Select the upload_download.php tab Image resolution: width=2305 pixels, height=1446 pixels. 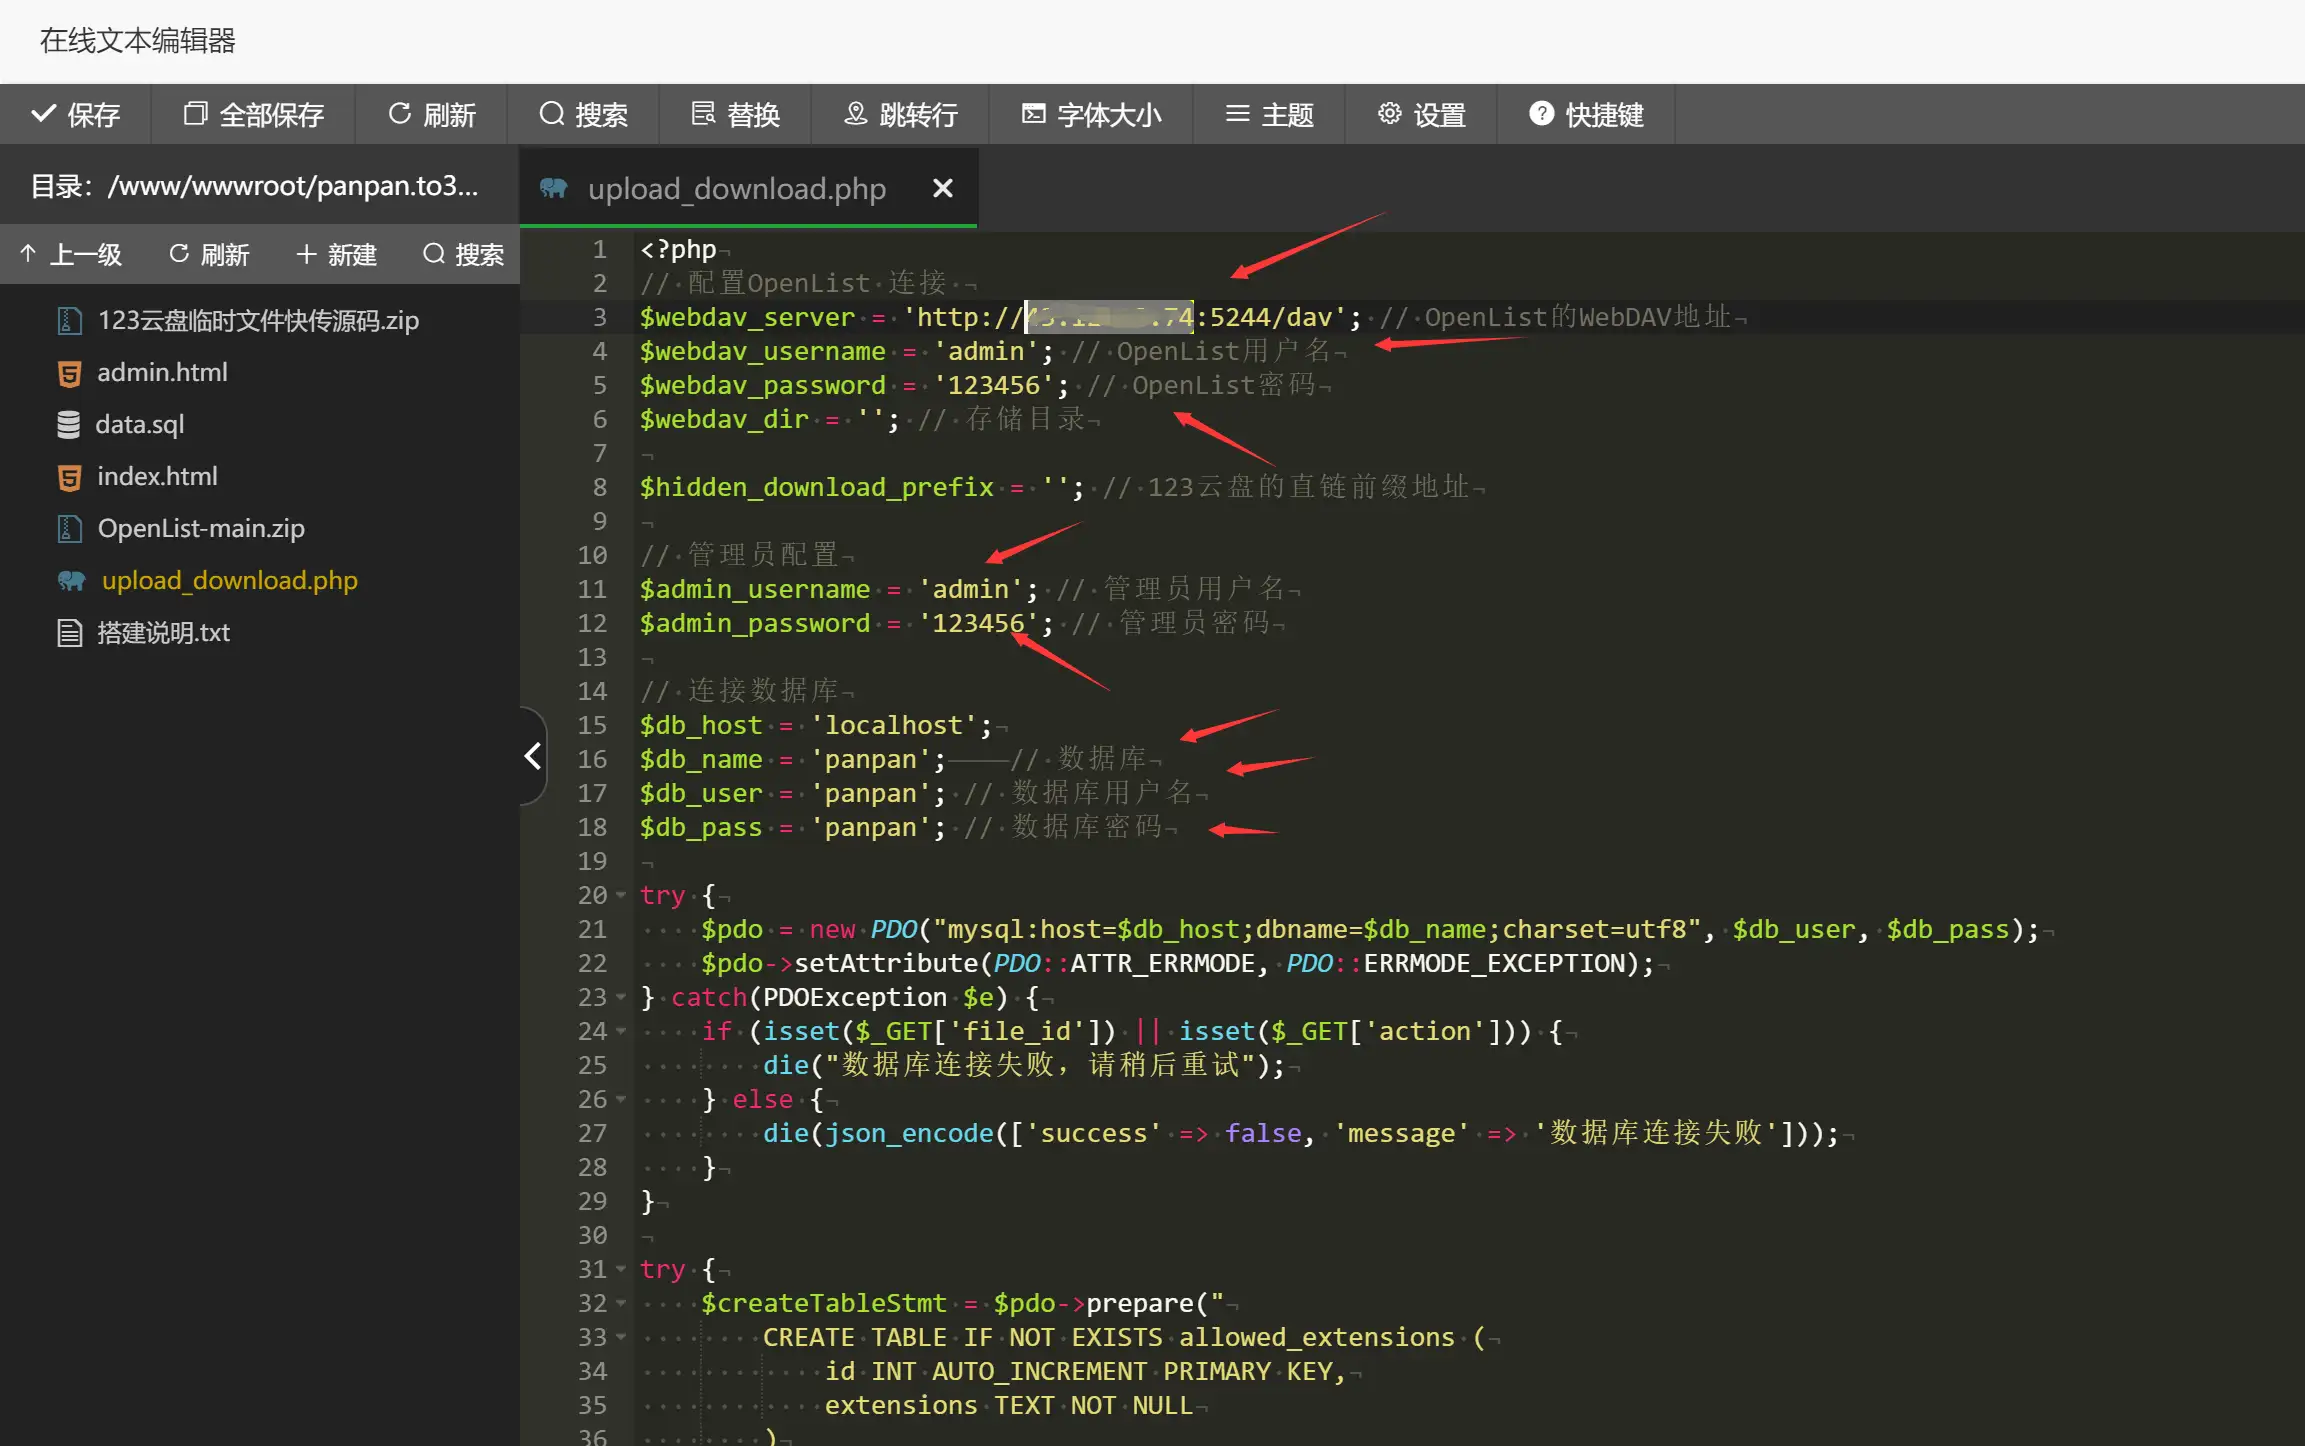[x=735, y=188]
